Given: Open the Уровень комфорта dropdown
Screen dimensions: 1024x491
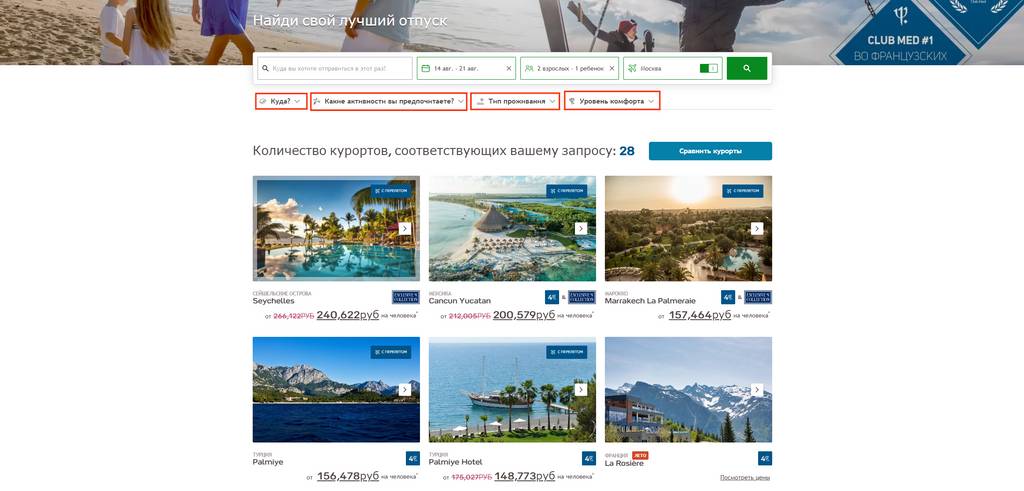Looking at the screenshot, I should pyautogui.click(x=612, y=101).
